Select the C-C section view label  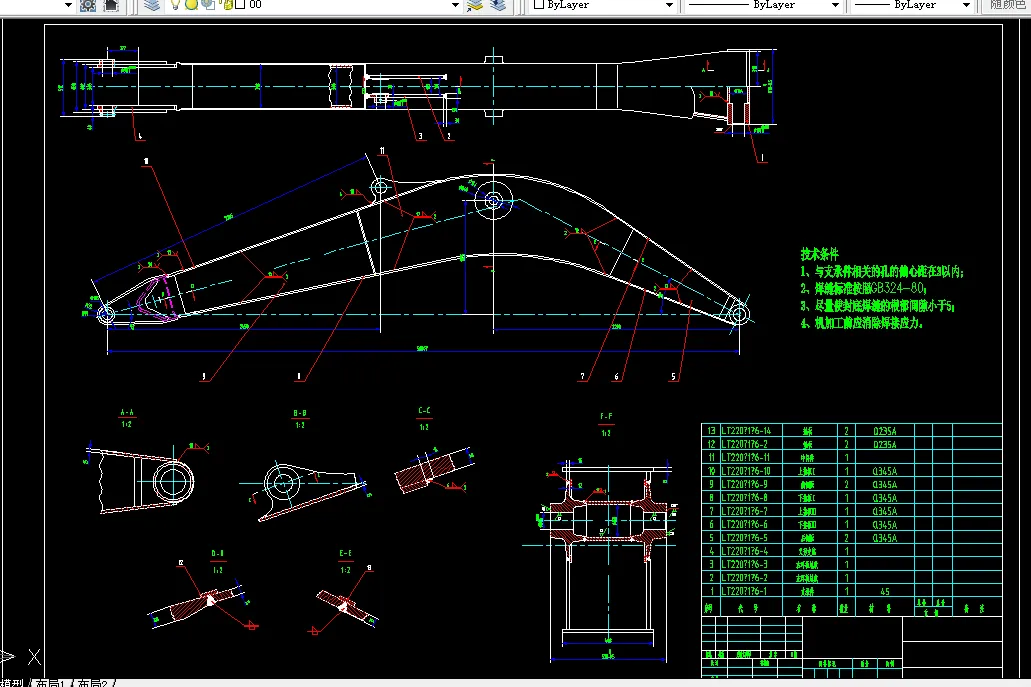[424, 410]
